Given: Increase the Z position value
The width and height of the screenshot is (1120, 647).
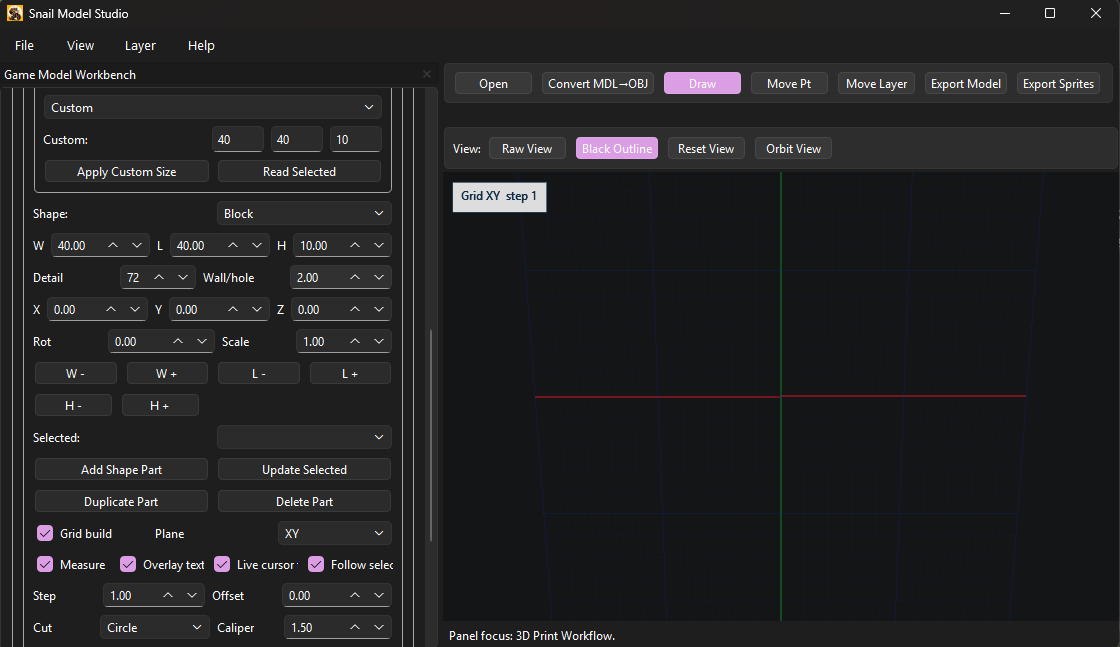Looking at the screenshot, I should click(355, 310).
